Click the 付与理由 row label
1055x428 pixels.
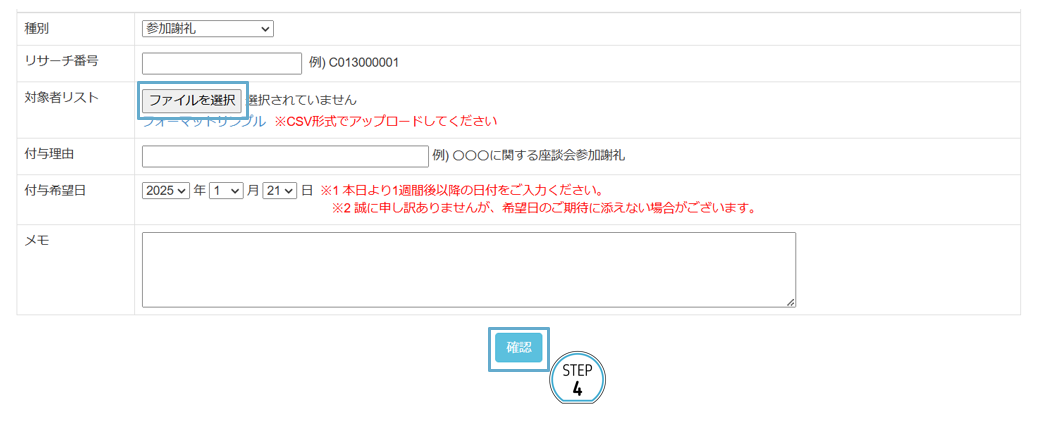click(49, 155)
